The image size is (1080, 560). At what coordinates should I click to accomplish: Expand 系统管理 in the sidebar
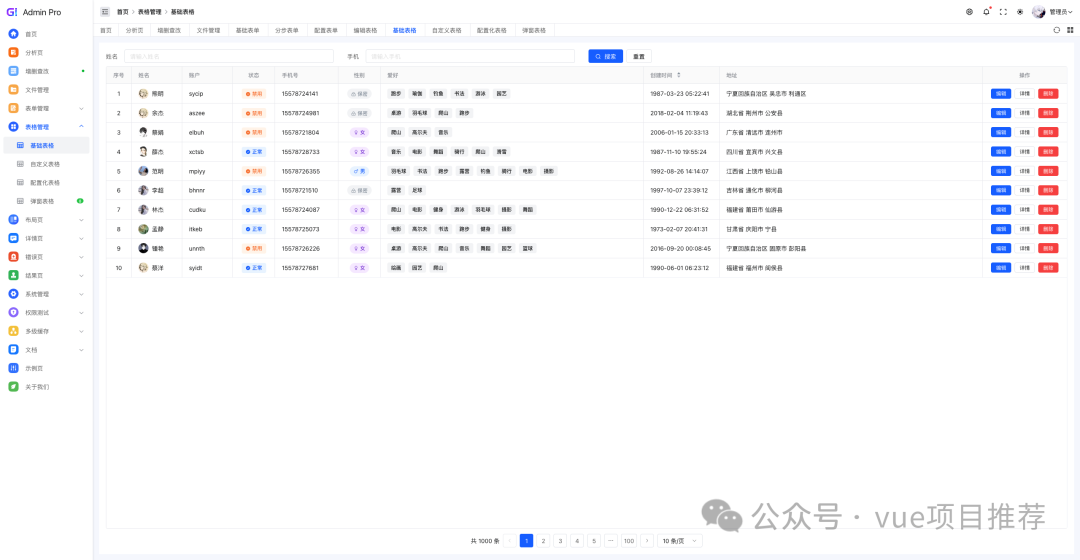coord(45,294)
